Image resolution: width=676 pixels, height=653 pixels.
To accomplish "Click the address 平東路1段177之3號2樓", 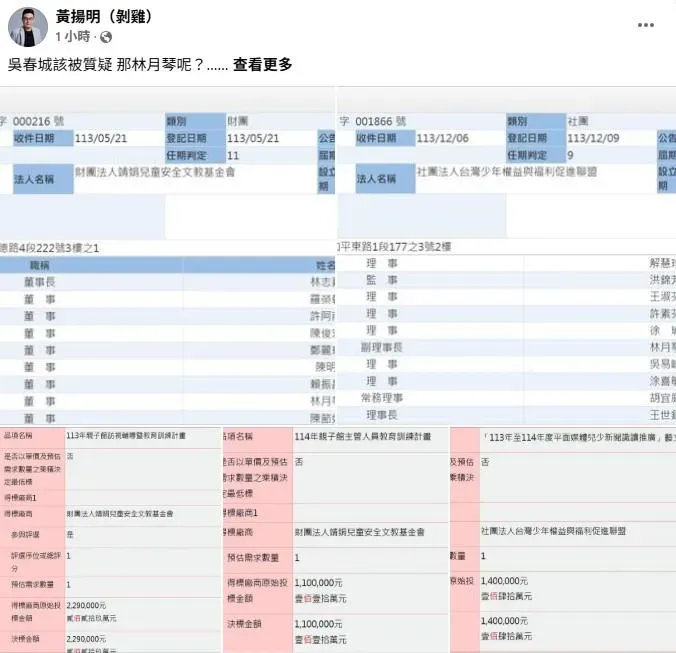I will coord(394,247).
